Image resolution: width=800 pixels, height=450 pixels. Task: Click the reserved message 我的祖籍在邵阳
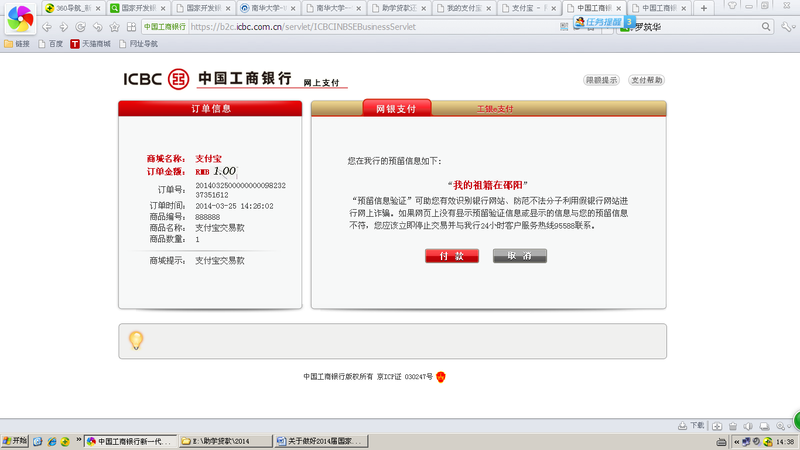487,185
